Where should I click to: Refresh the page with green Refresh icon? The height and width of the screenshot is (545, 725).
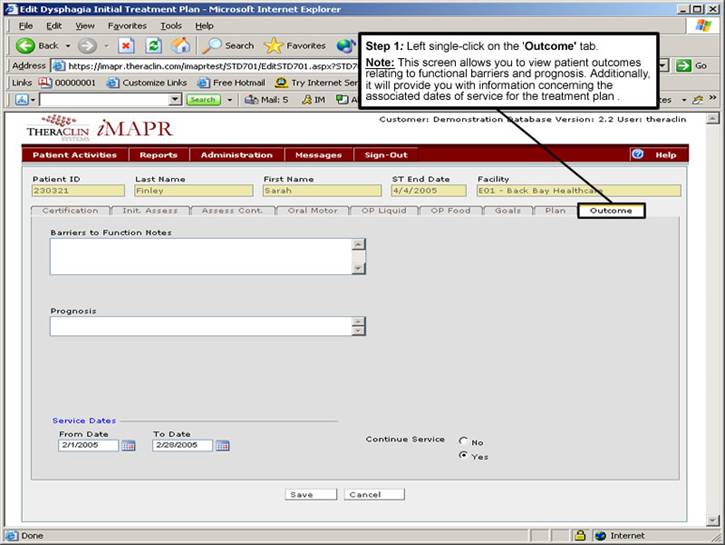coord(153,45)
